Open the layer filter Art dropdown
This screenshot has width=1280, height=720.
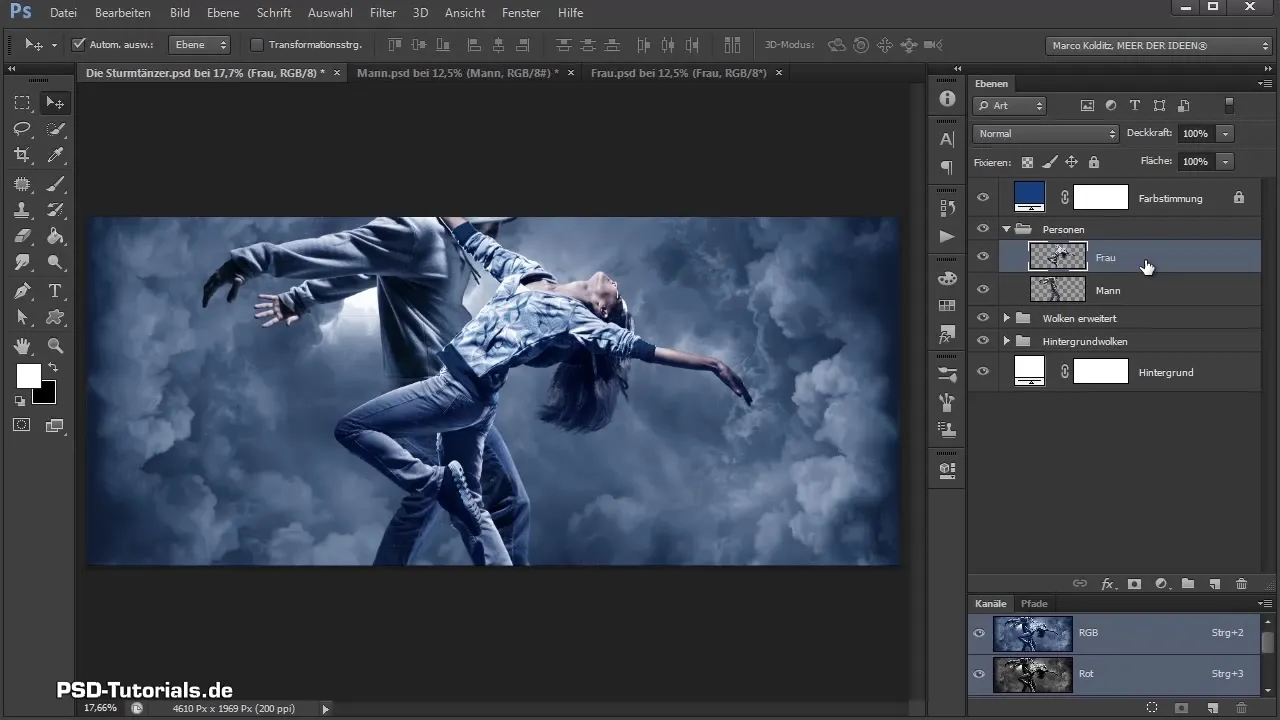tap(1010, 105)
